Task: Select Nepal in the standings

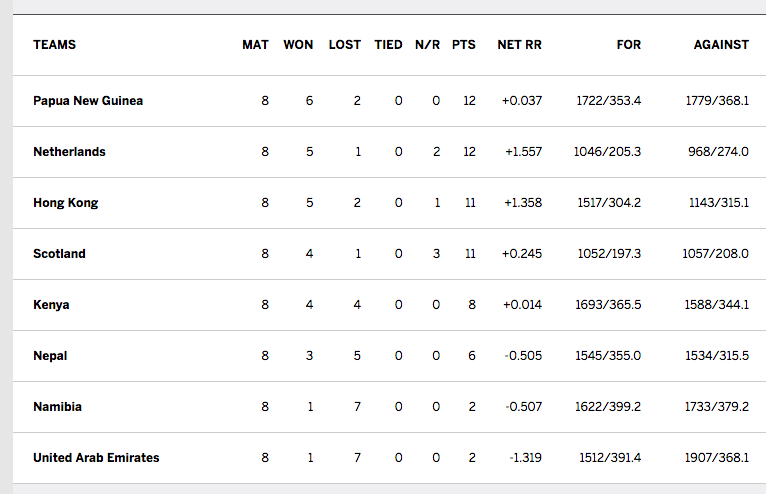Action: (x=50, y=356)
